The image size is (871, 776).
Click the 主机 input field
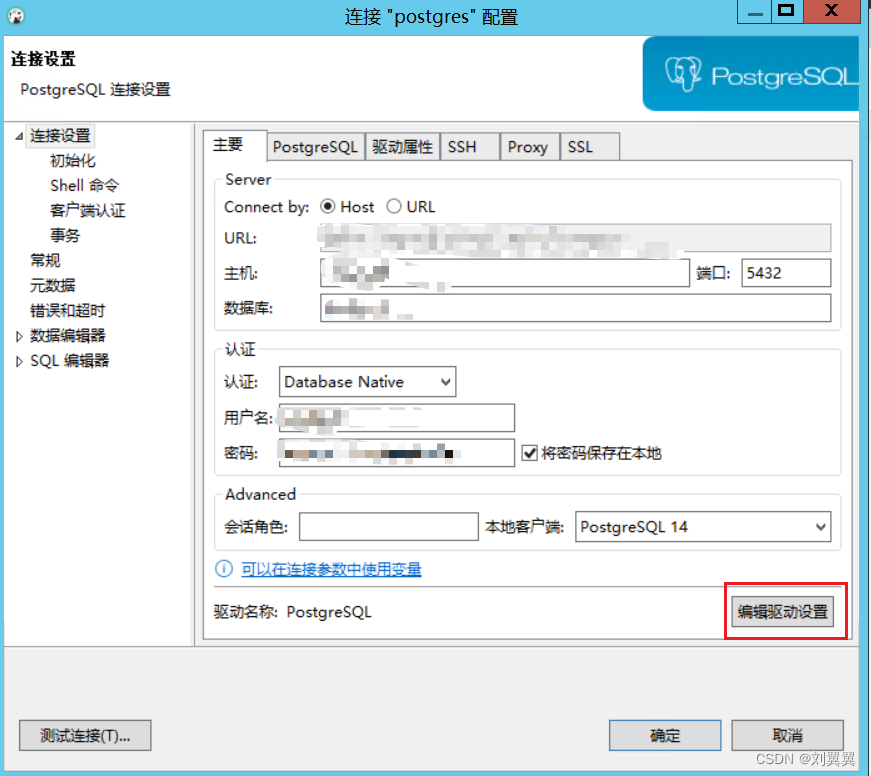pyautogui.click(x=505, y=273)
